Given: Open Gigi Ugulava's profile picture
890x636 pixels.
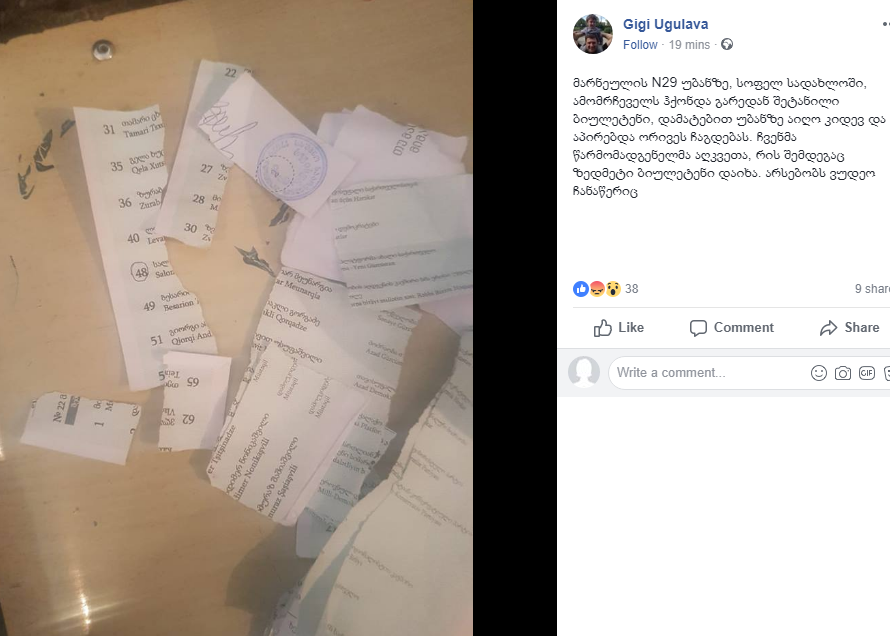Looking at the screenshot, I should coord(593,34).
